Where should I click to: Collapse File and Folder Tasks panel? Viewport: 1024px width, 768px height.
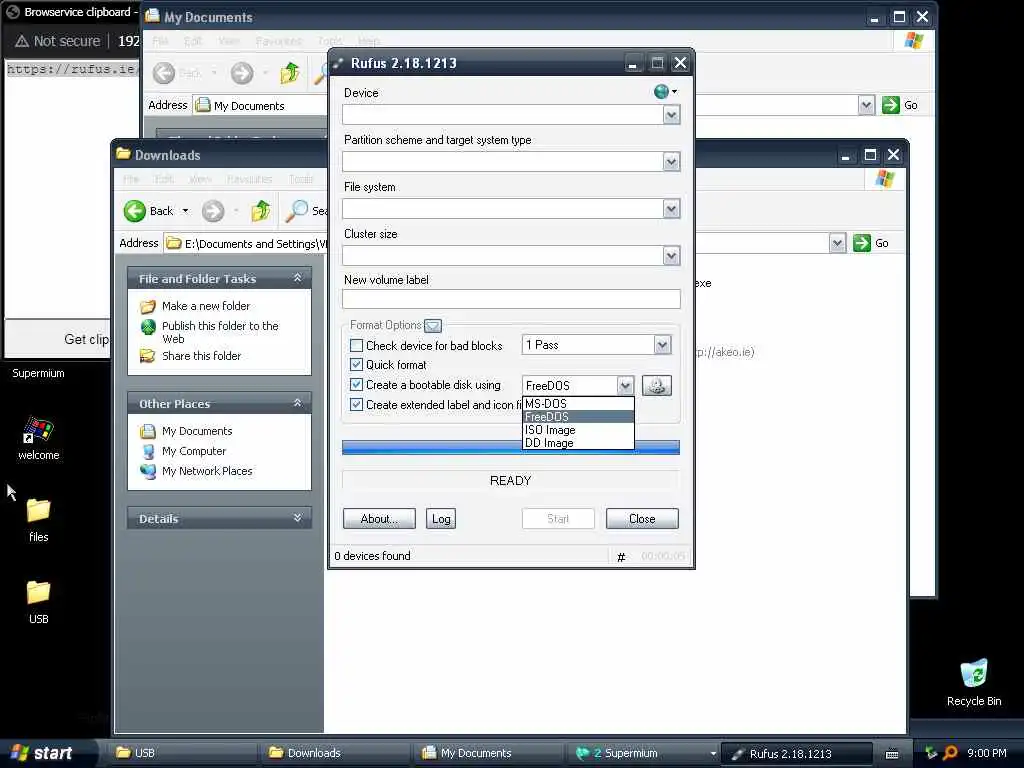point(298,278)
